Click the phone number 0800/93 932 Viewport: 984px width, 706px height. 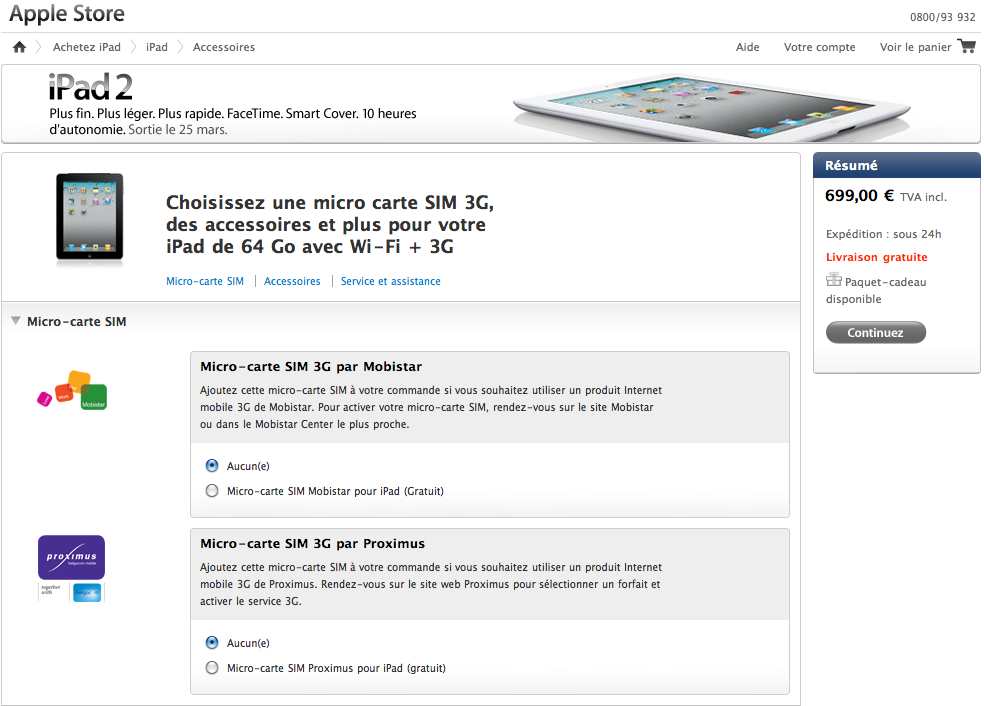(943, 17)
